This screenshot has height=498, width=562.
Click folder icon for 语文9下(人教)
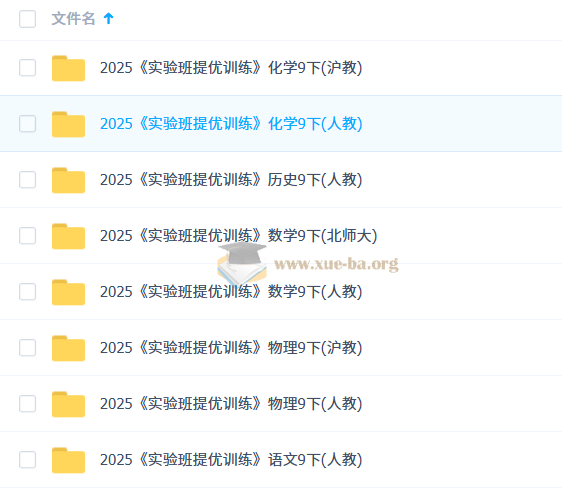tap(68, 460)
